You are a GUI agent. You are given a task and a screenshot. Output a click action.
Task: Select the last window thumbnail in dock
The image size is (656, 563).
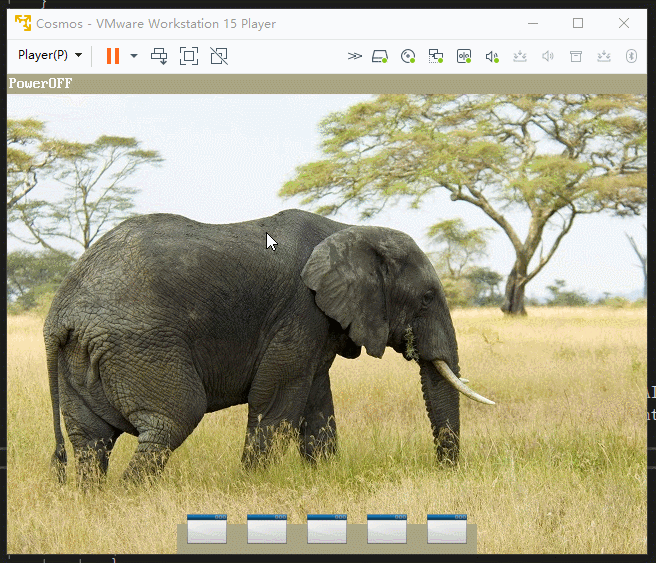(447, 529)
